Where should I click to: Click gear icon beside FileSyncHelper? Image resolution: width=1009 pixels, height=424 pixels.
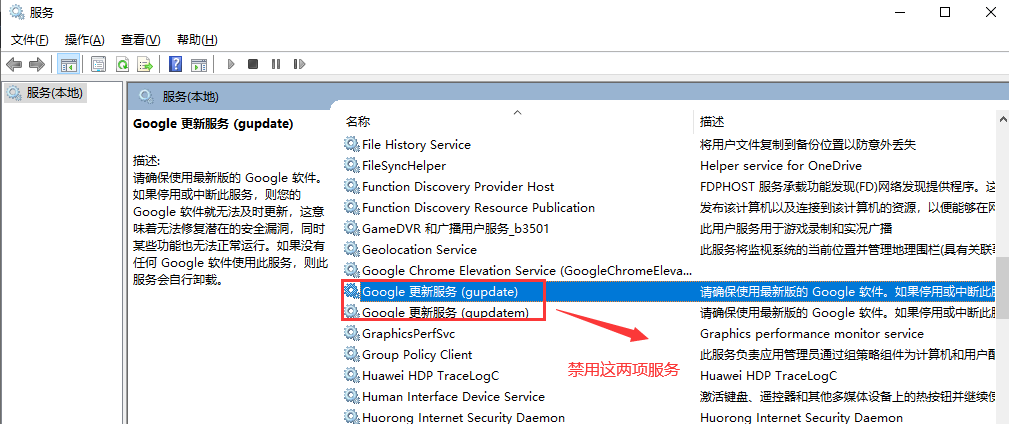click(351, 165)
